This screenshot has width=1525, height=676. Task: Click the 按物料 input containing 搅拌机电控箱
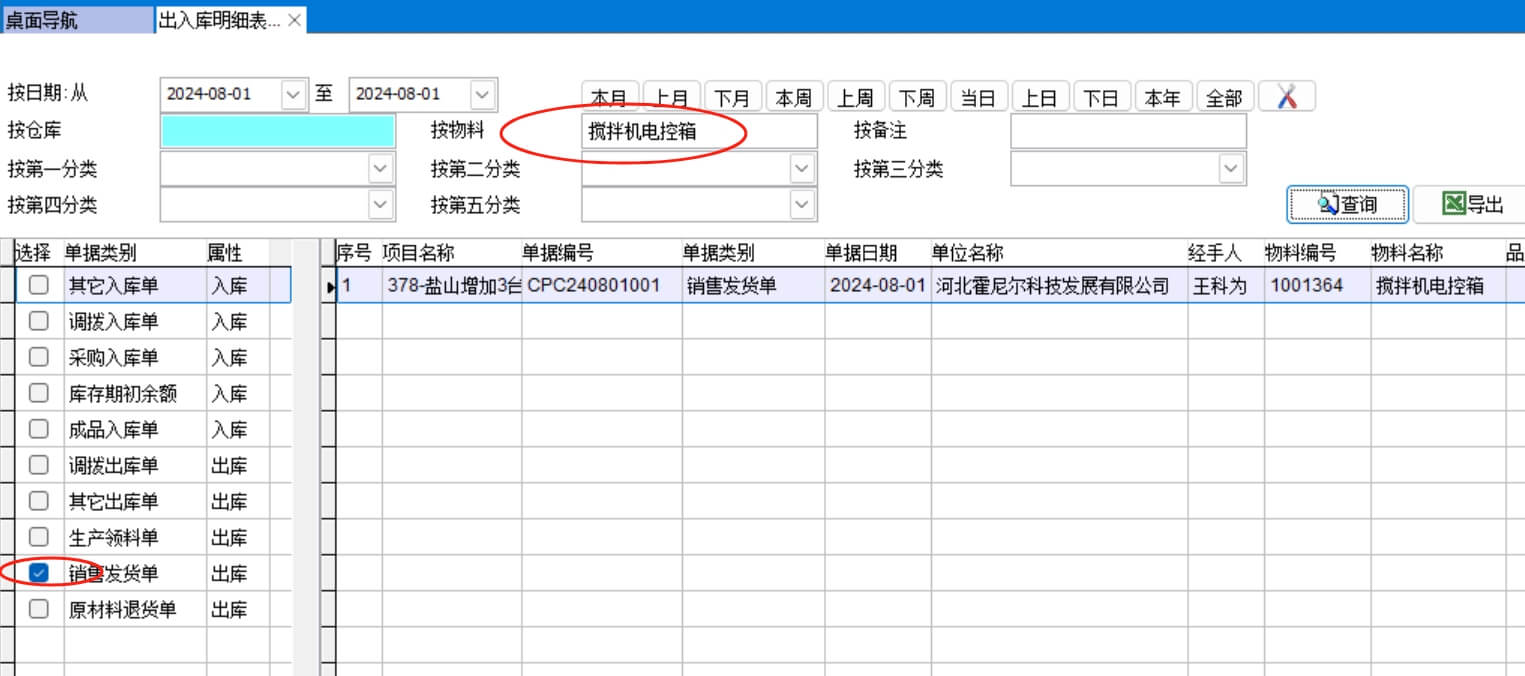[698, 131]
